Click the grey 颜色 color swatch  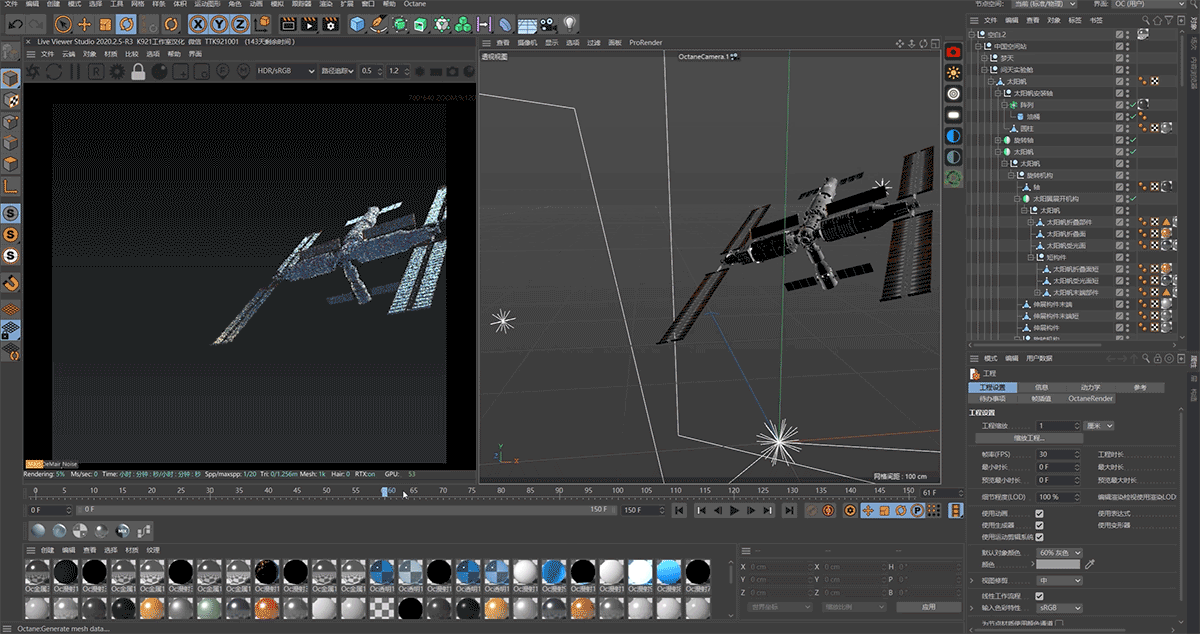(1058, 565)
